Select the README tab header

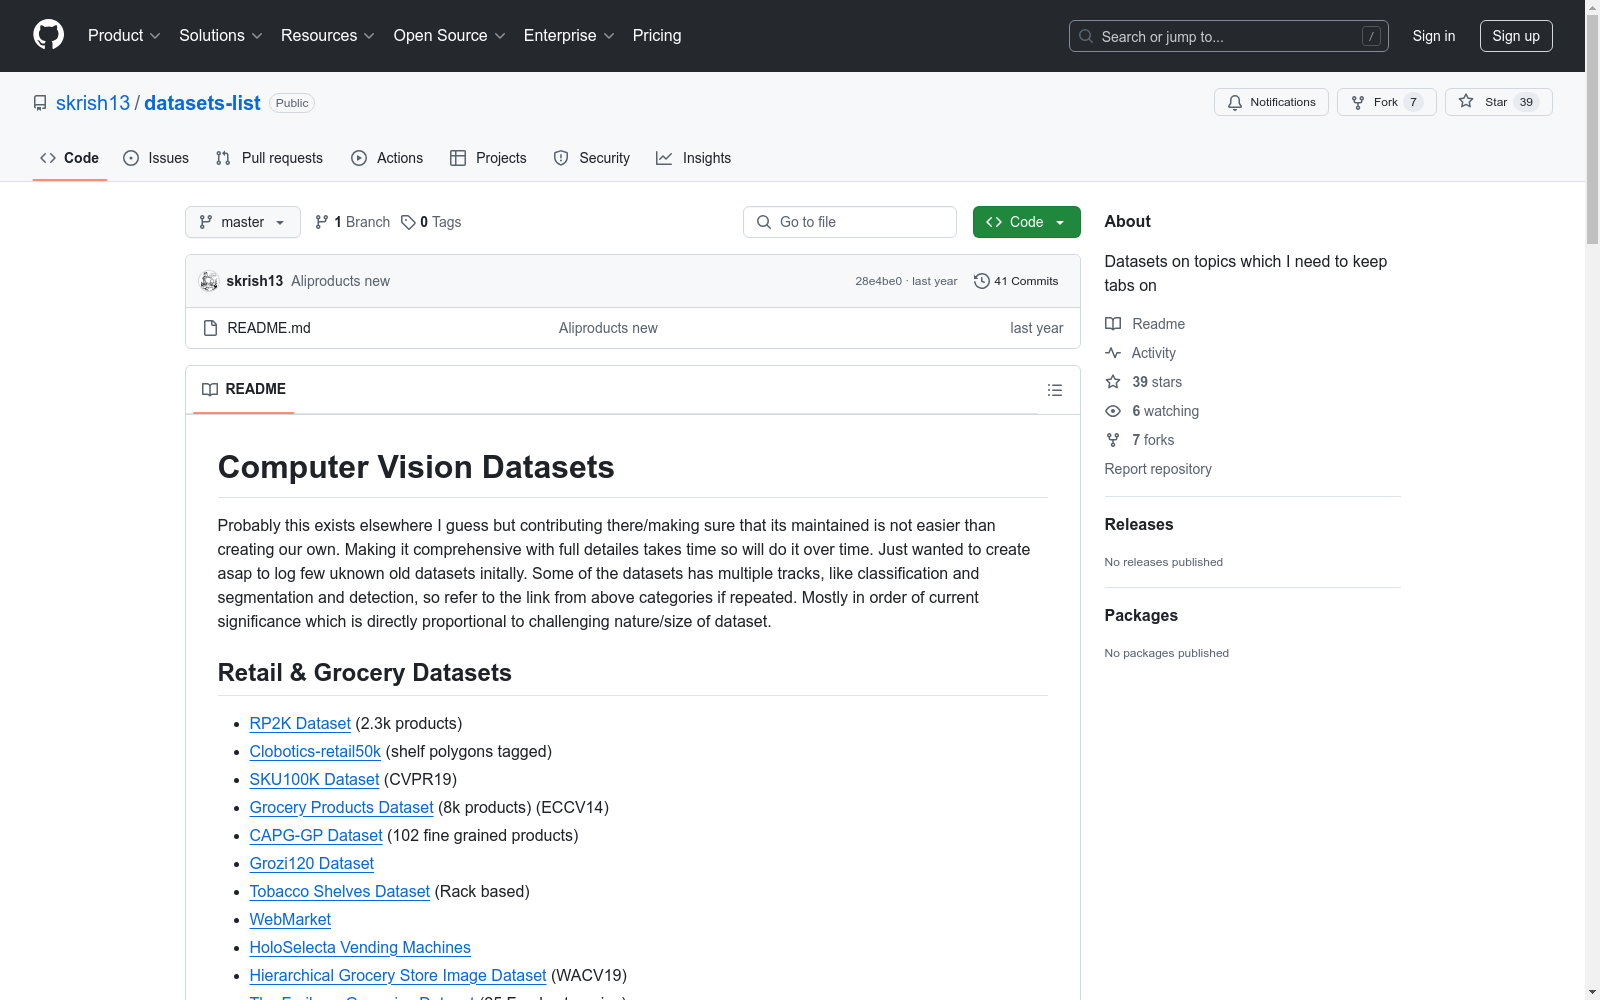tap(244, 389)
